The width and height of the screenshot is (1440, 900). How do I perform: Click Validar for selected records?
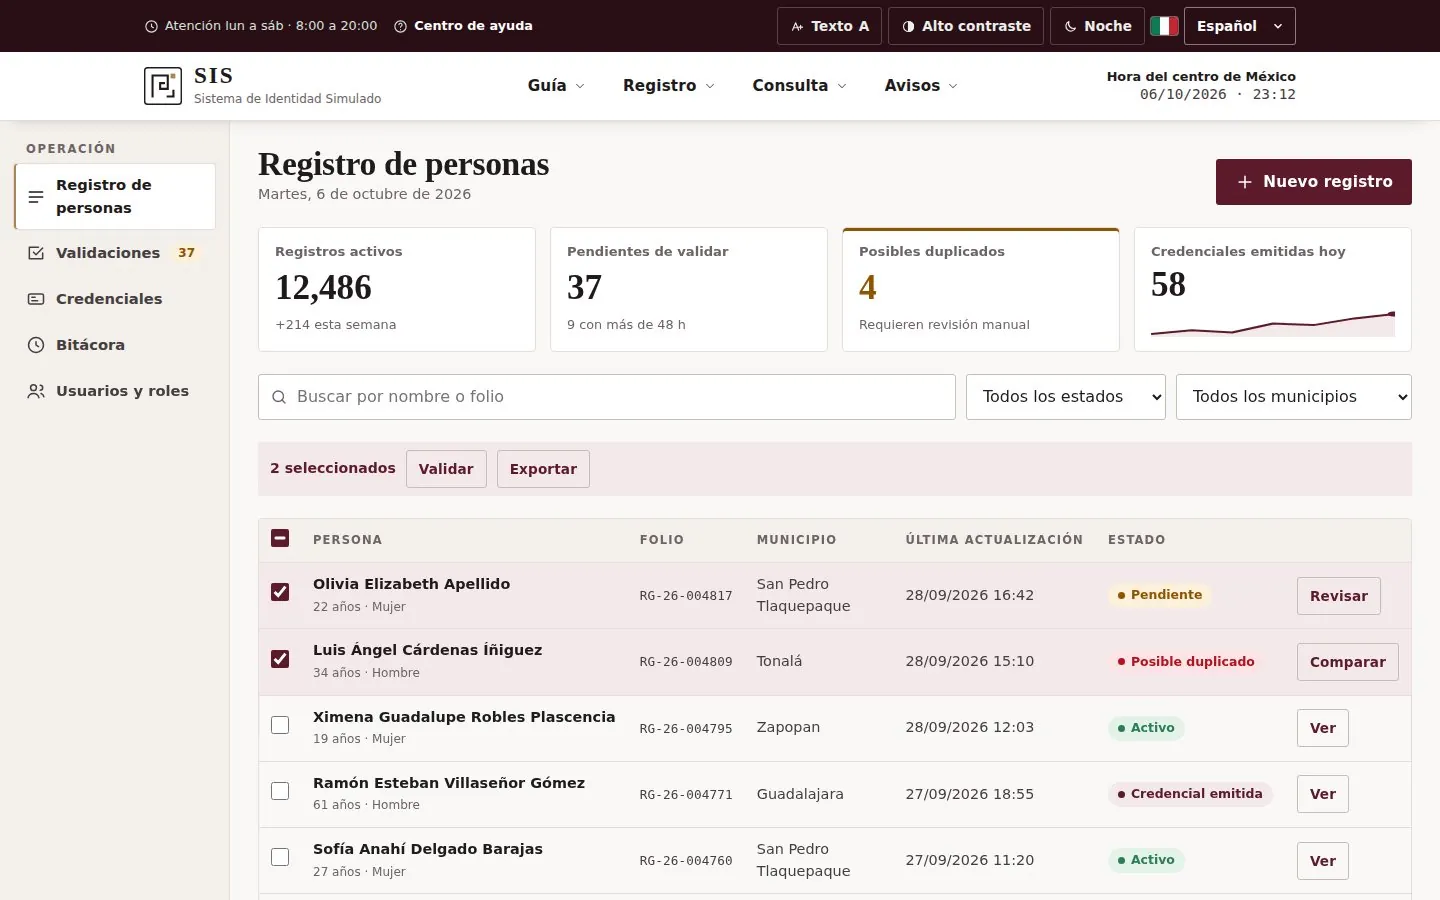coord(446,469)
